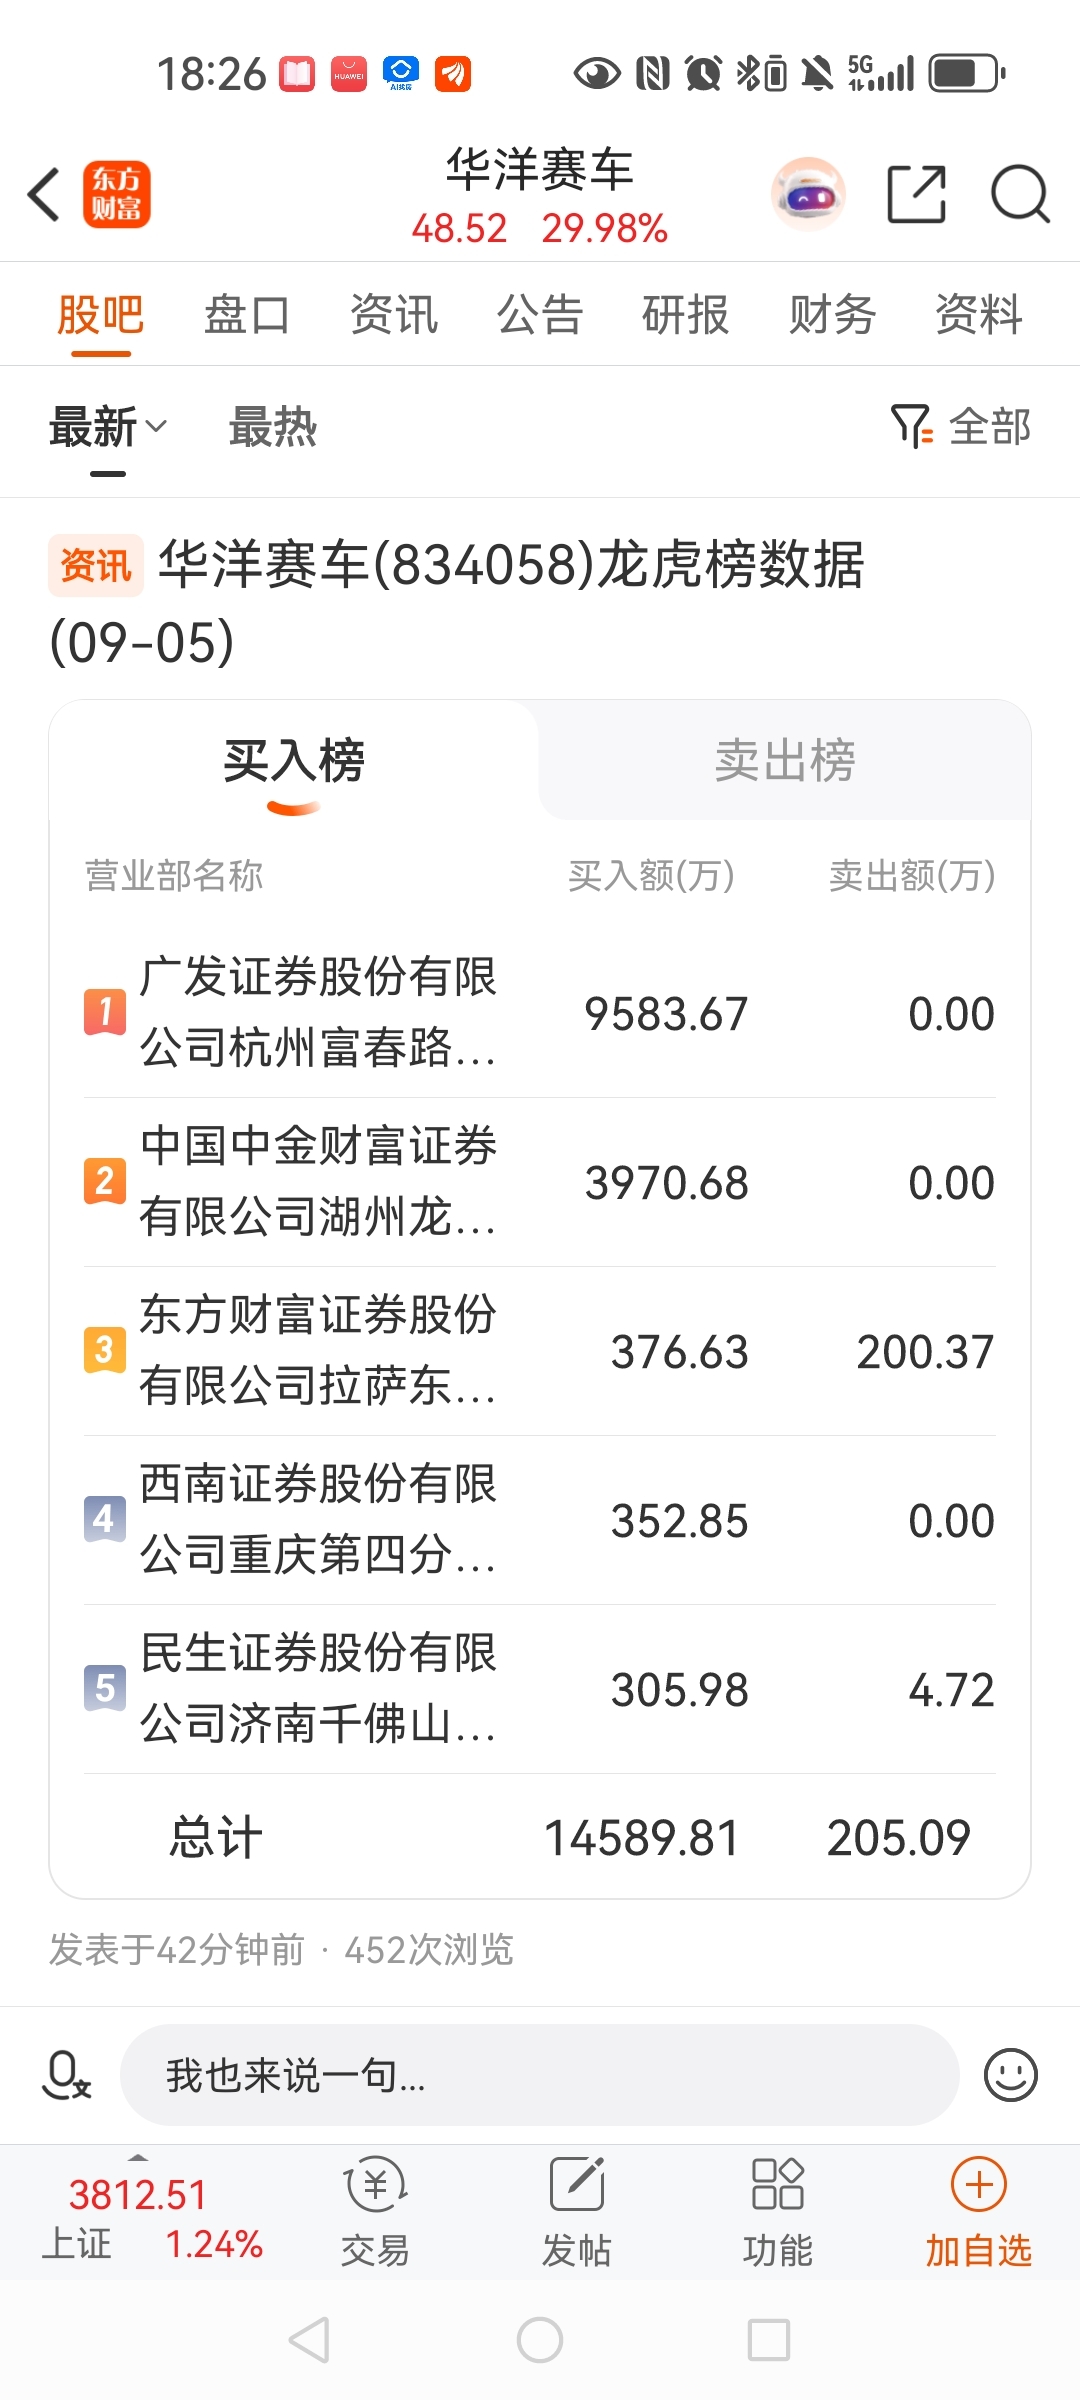Tap the back arrow icon
1080x2400 pixels.
pyautogui.click(x=45, y=194)
